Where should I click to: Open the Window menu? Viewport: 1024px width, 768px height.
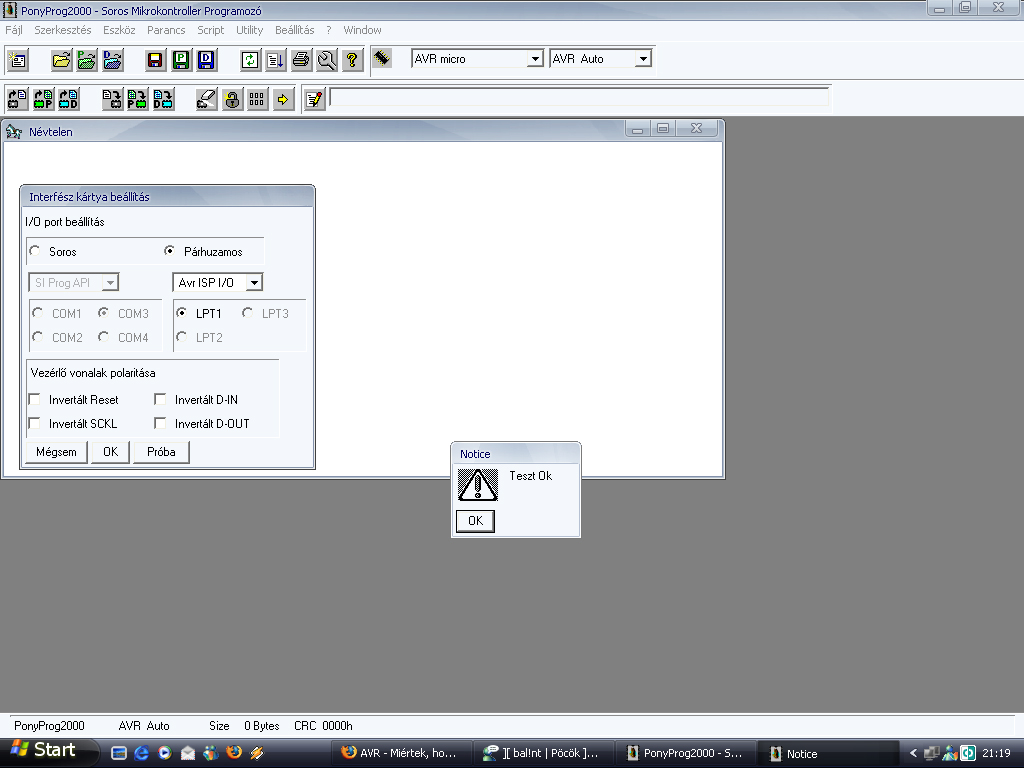[362, 30]
